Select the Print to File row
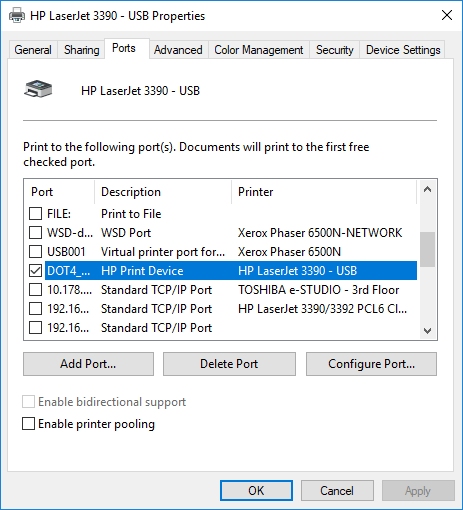 (222, 214)
